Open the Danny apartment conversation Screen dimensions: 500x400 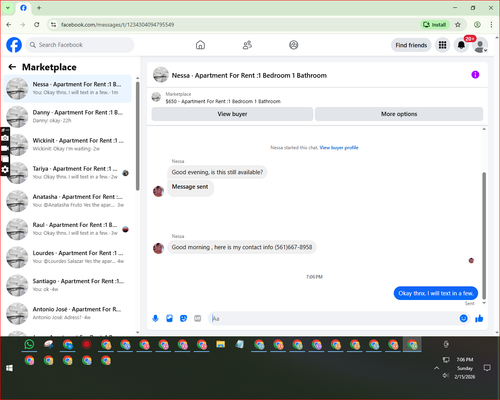click(68, 116)
